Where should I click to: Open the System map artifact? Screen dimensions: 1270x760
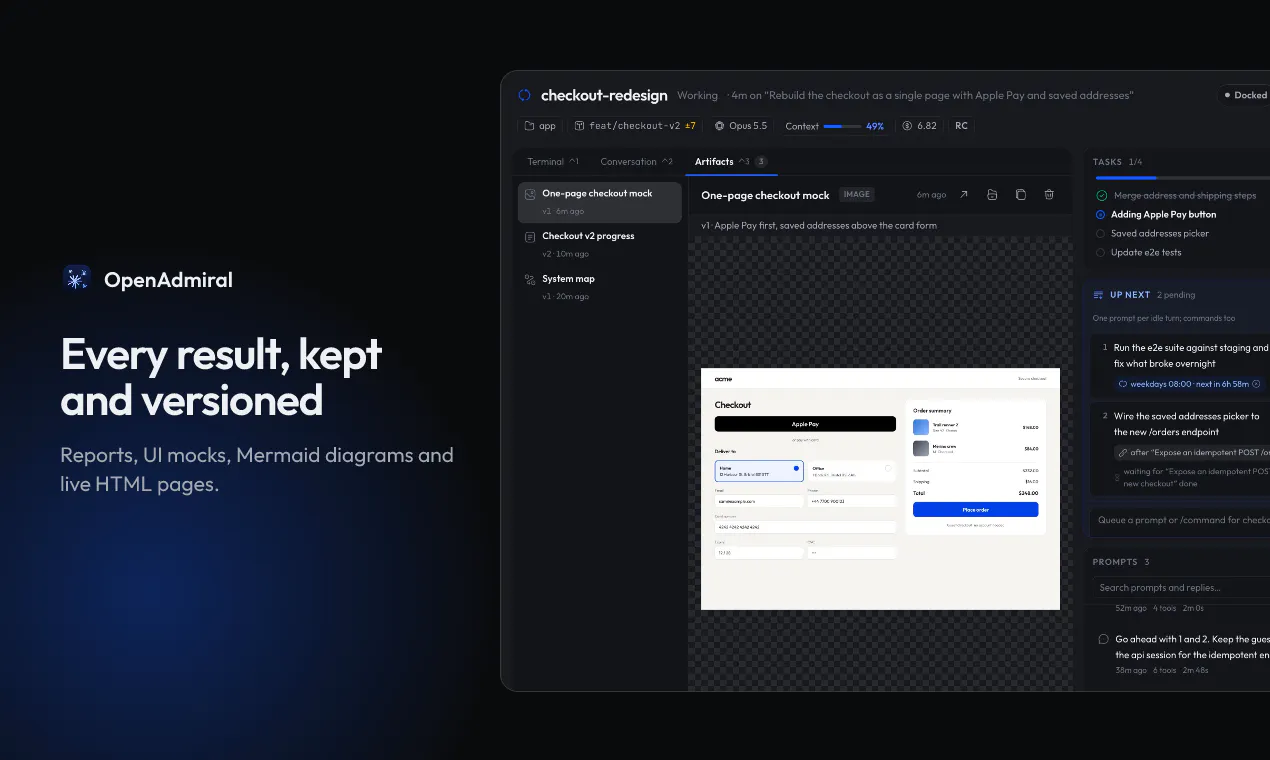click(x=599, y=287)
